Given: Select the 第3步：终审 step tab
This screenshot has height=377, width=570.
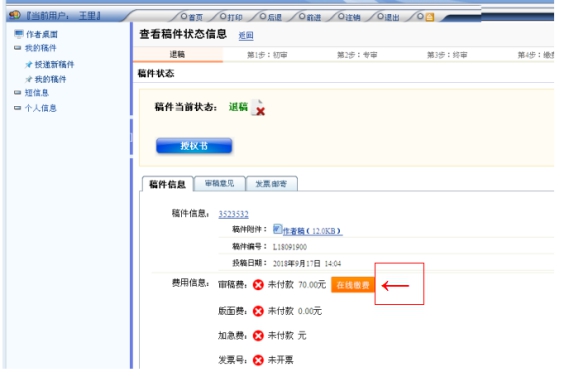Looking at the screenshot, I should tap(447, 55).
